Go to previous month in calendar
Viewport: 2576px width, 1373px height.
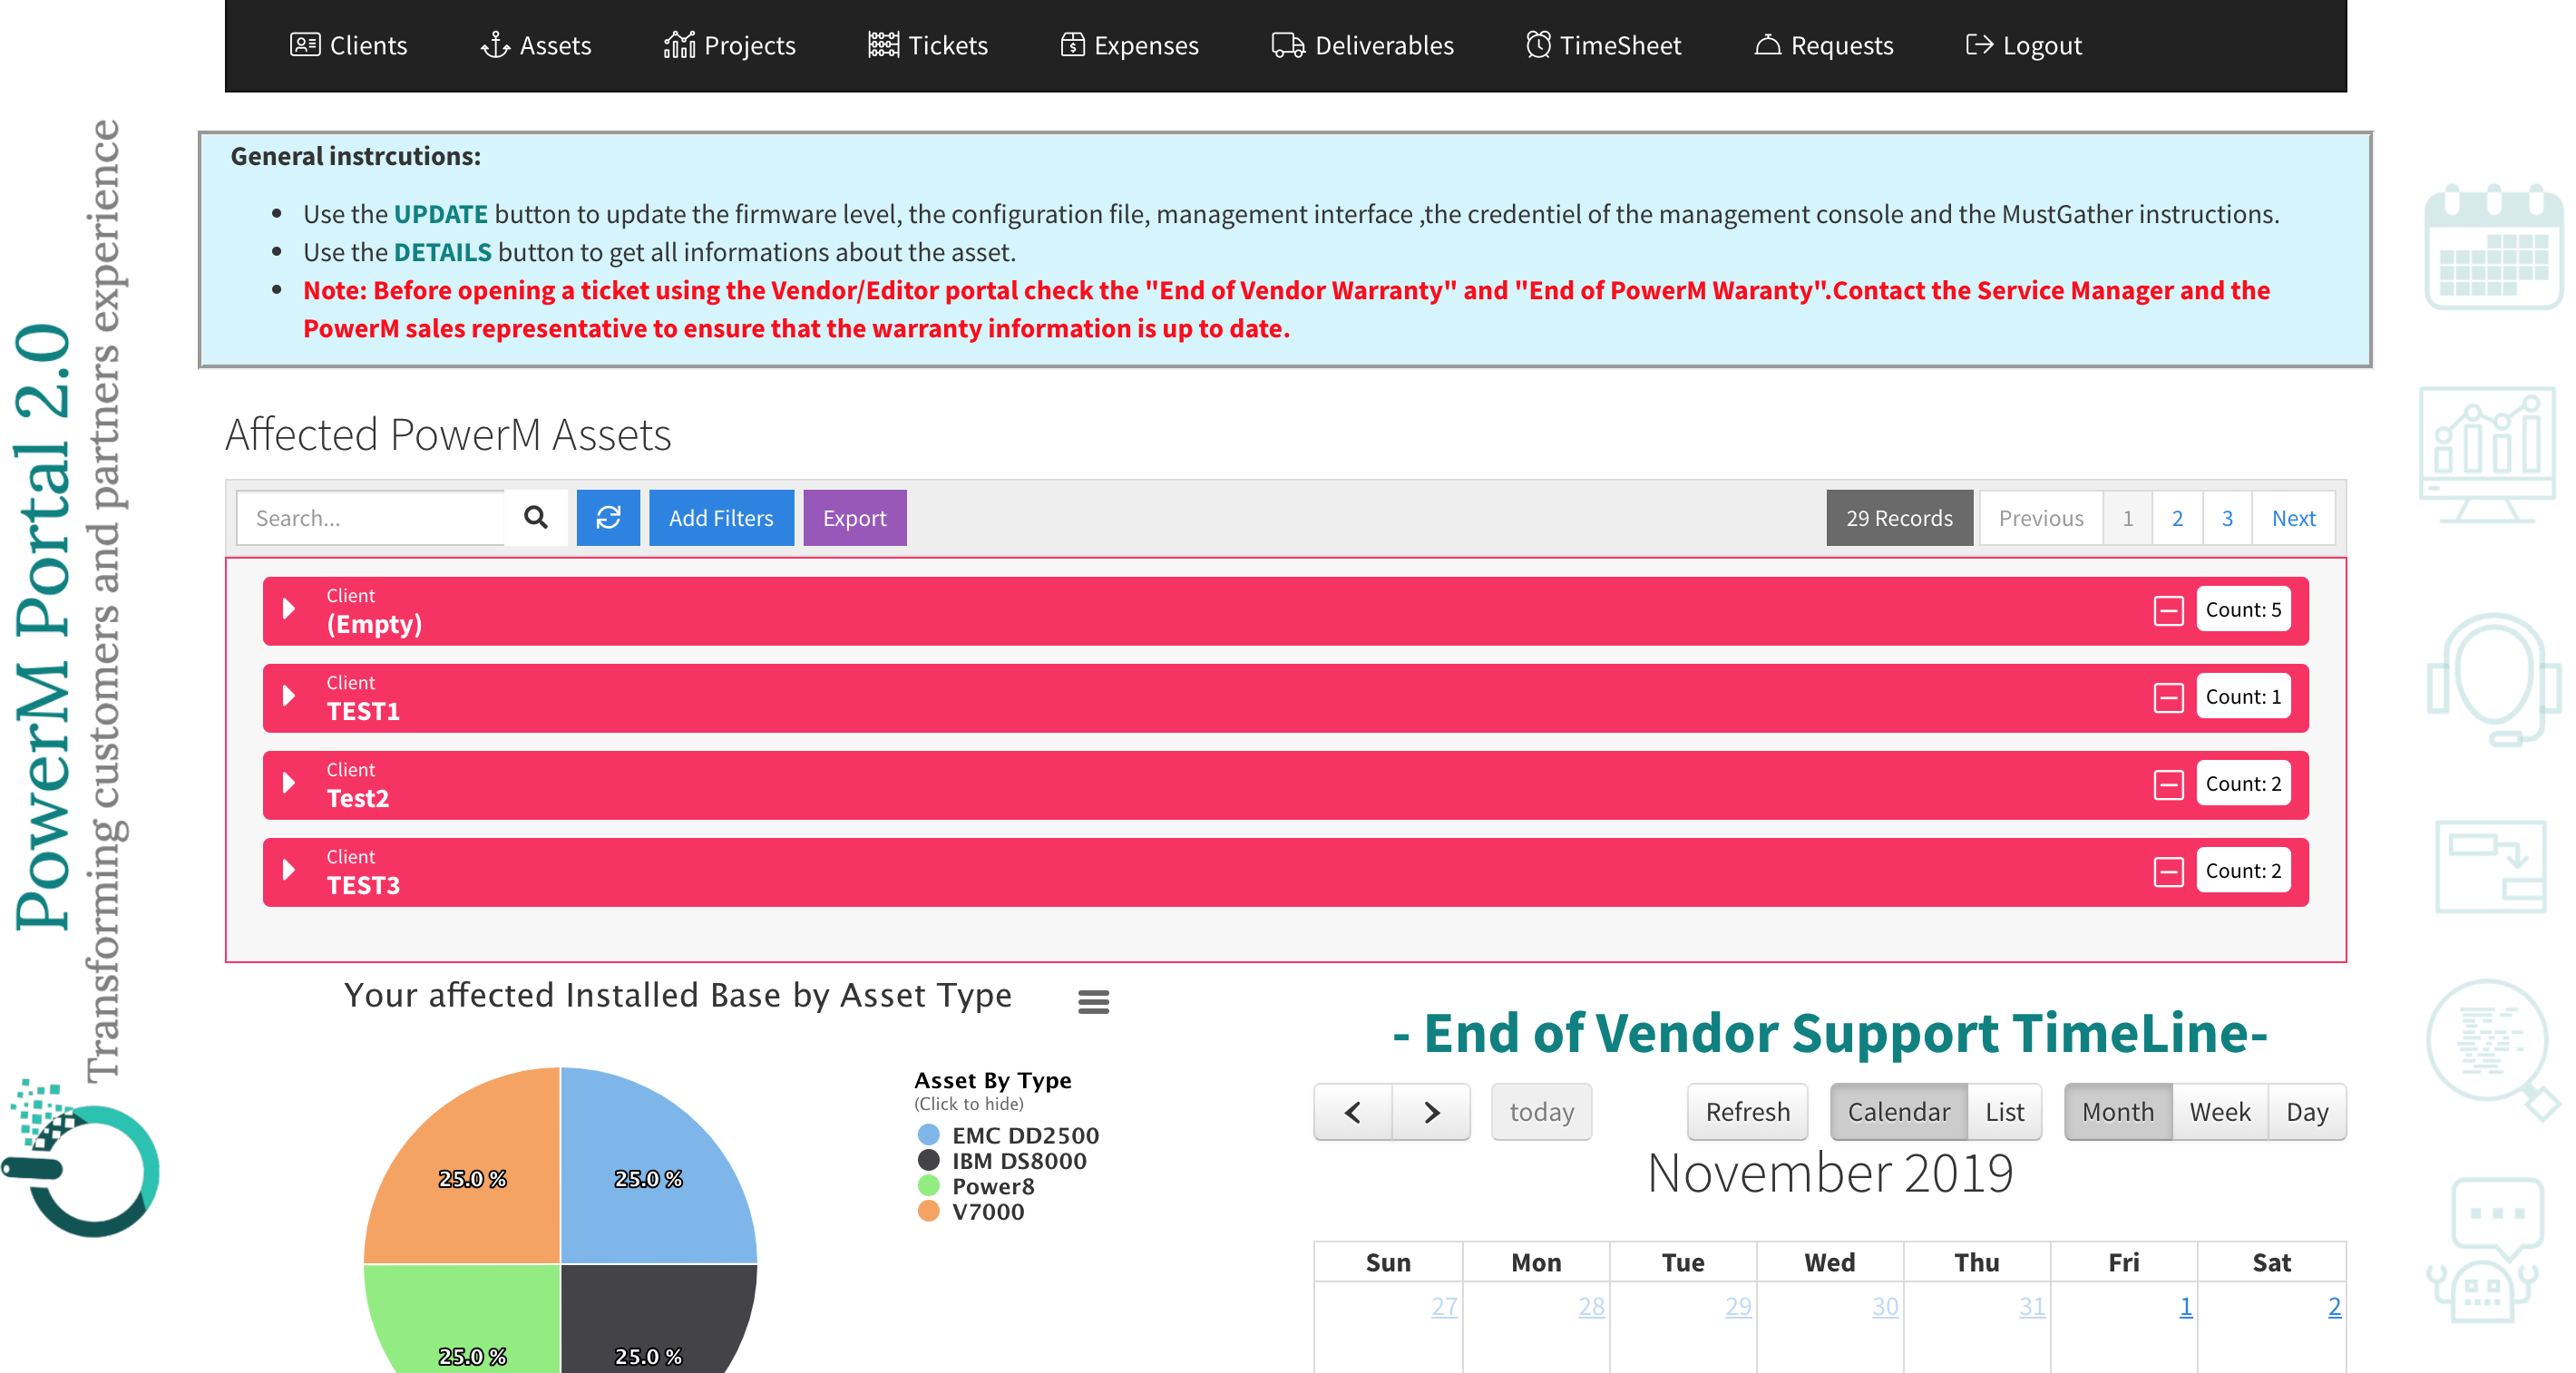1352,1111
